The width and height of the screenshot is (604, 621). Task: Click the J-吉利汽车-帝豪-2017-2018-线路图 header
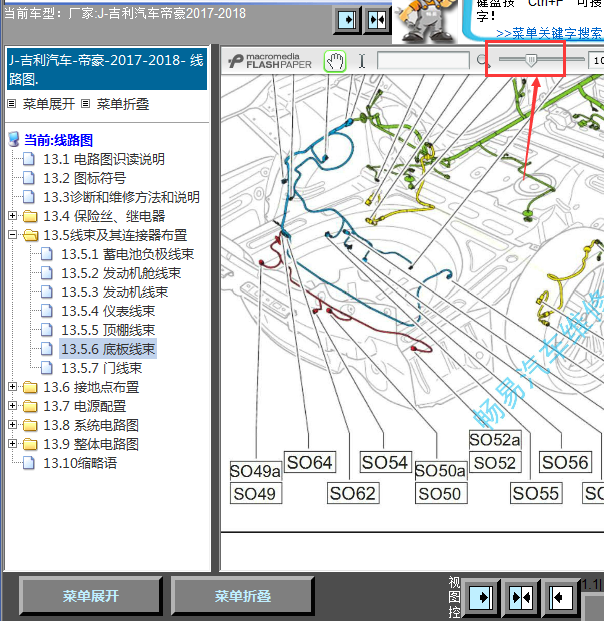click(107, 70)
